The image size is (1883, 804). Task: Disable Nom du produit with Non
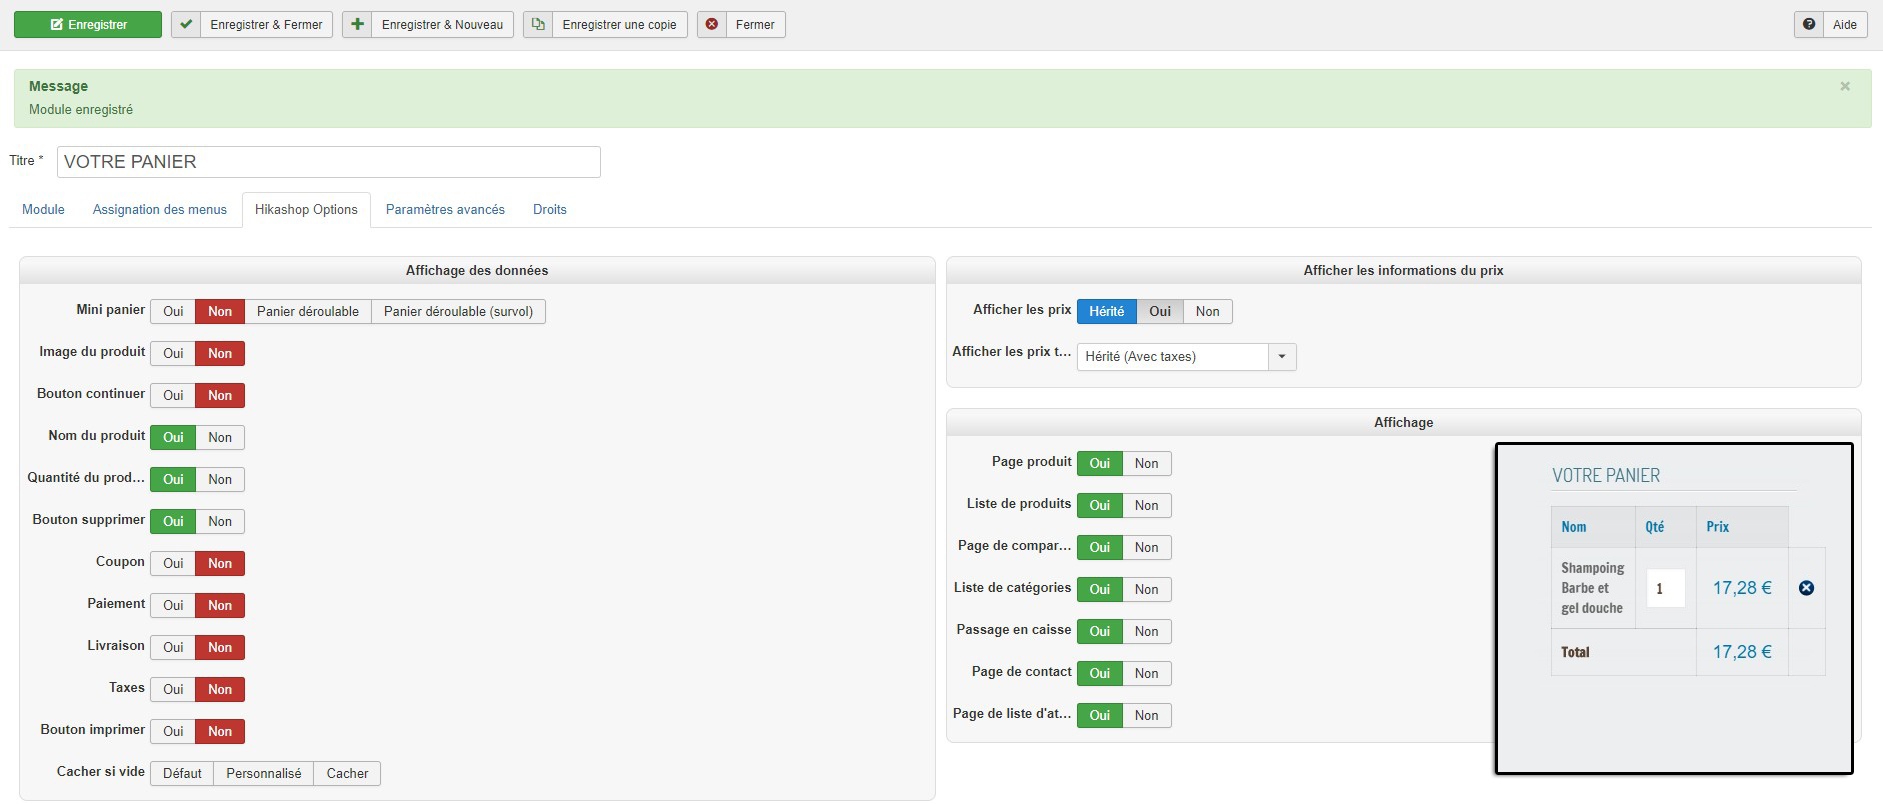(220, 438)
